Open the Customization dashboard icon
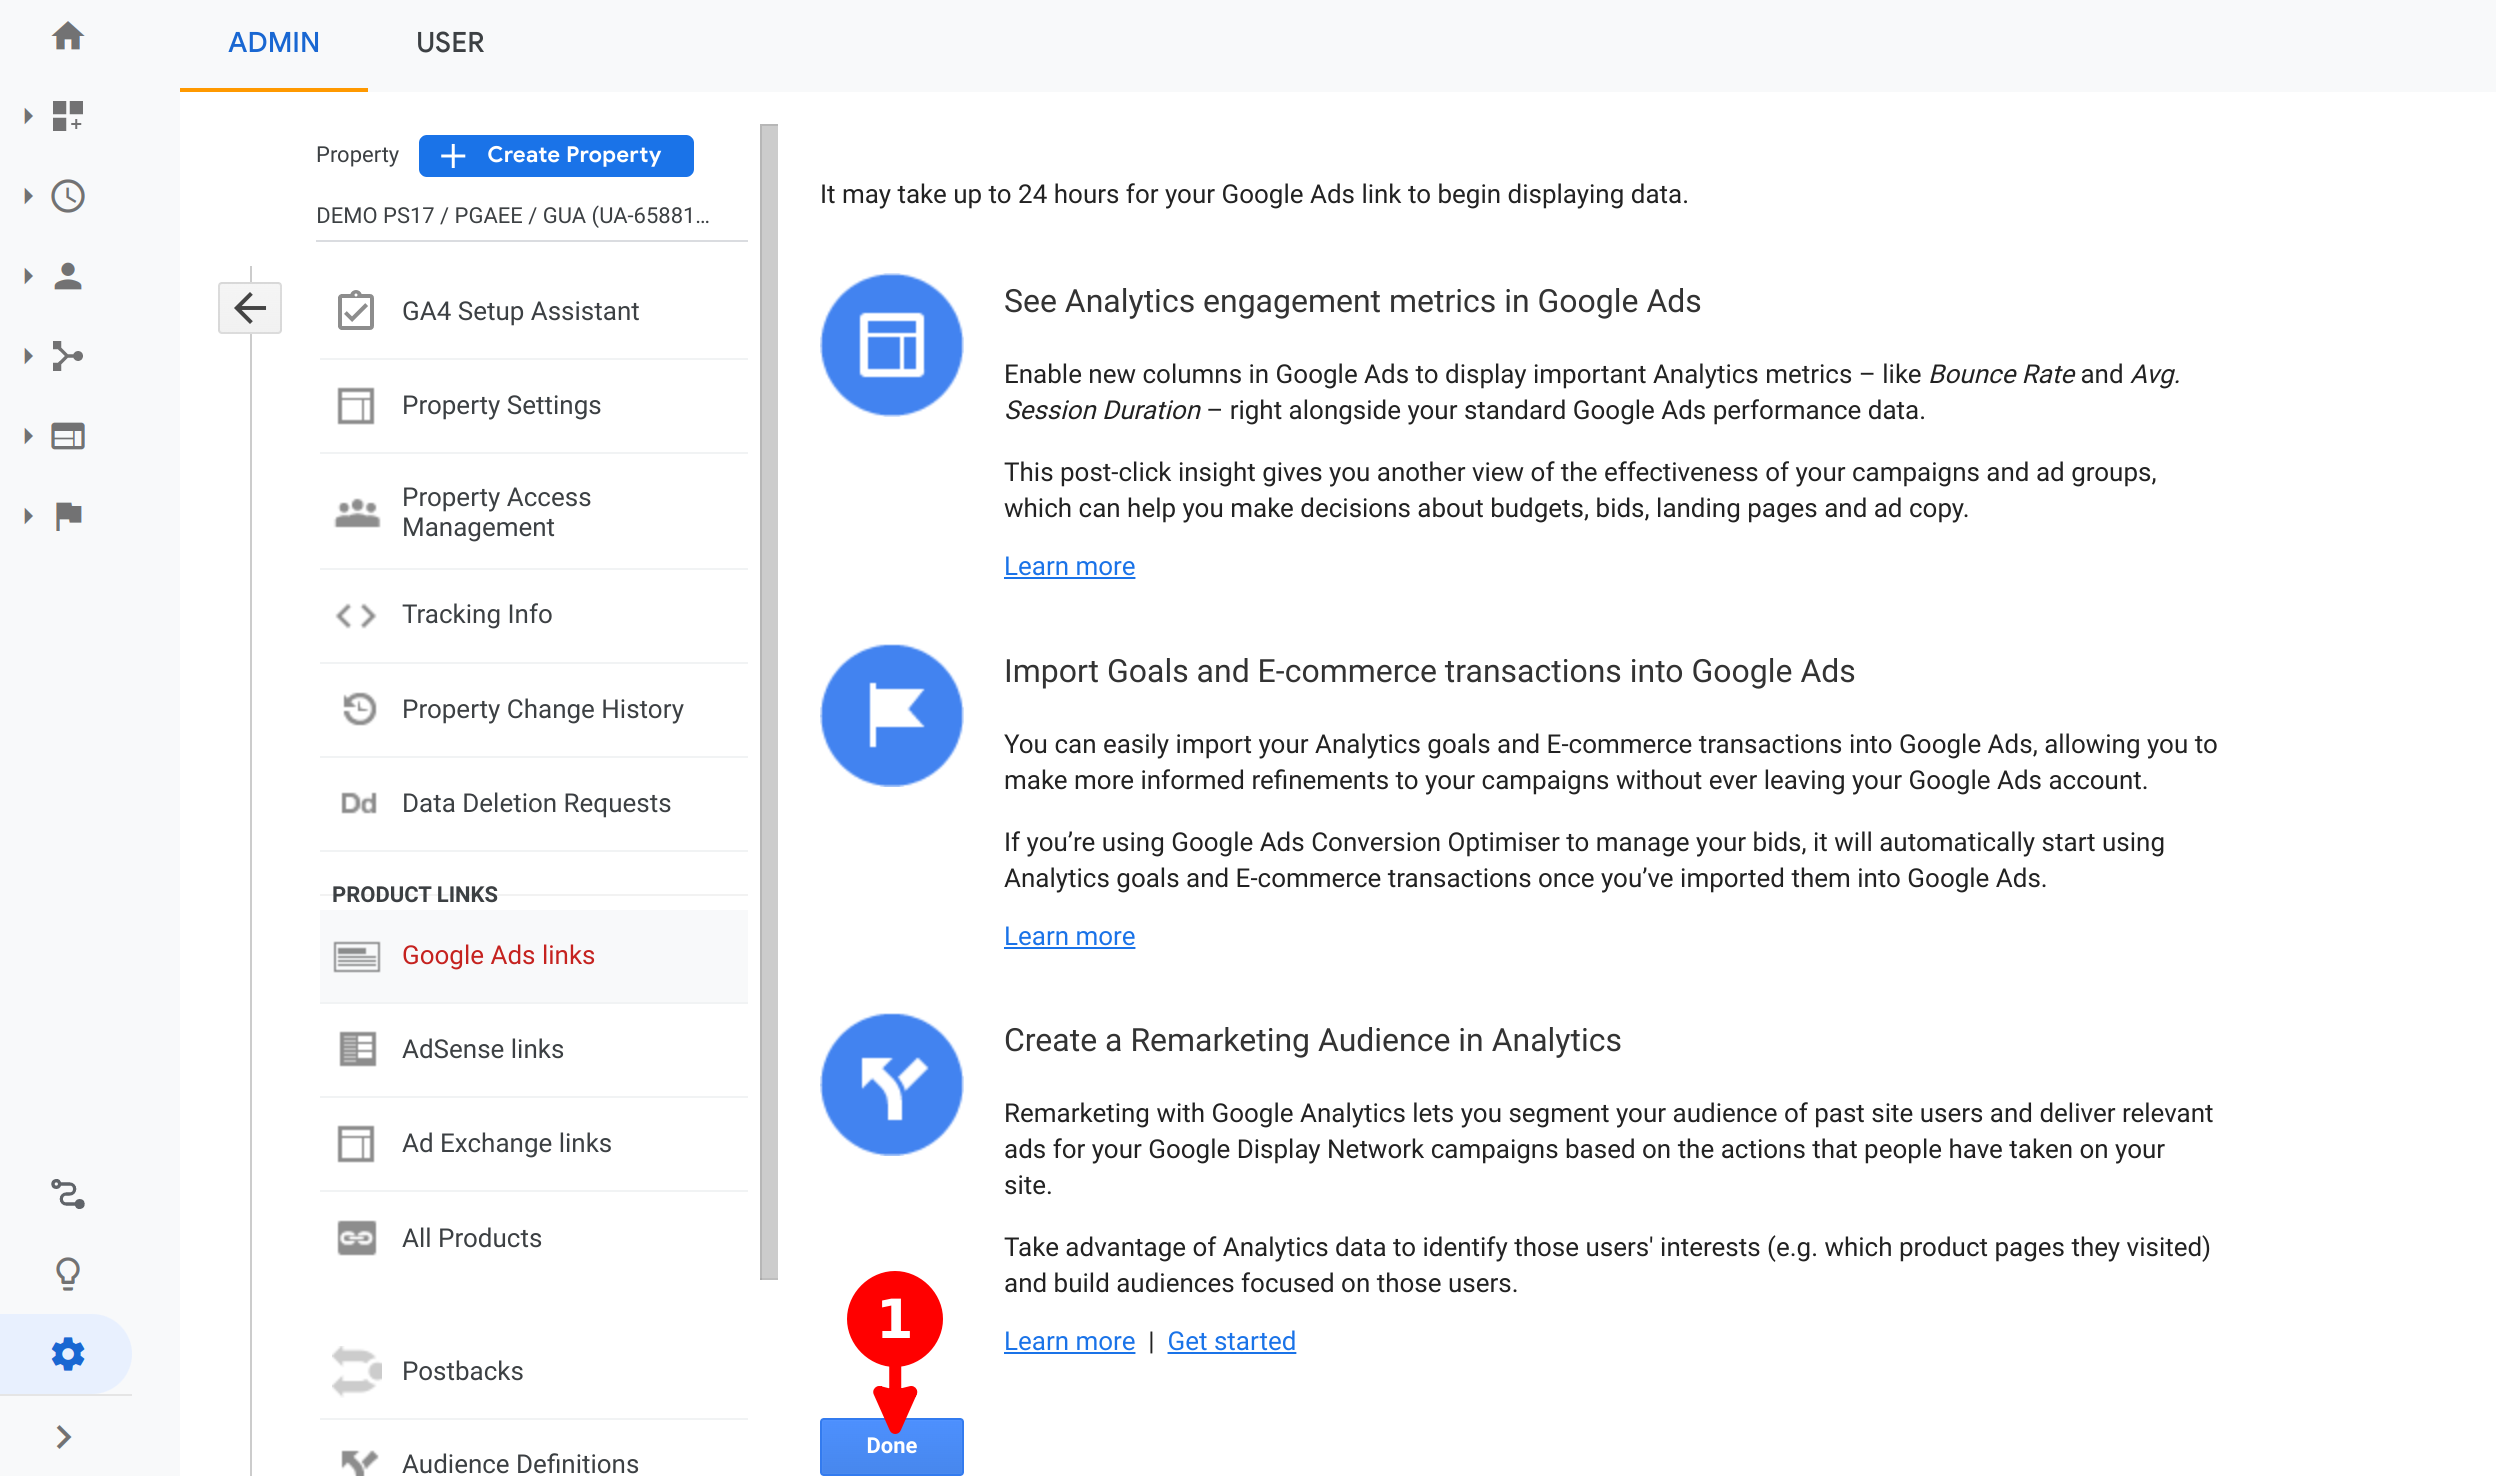This screenshot has height=1476, width=2496. click(68, 116)
